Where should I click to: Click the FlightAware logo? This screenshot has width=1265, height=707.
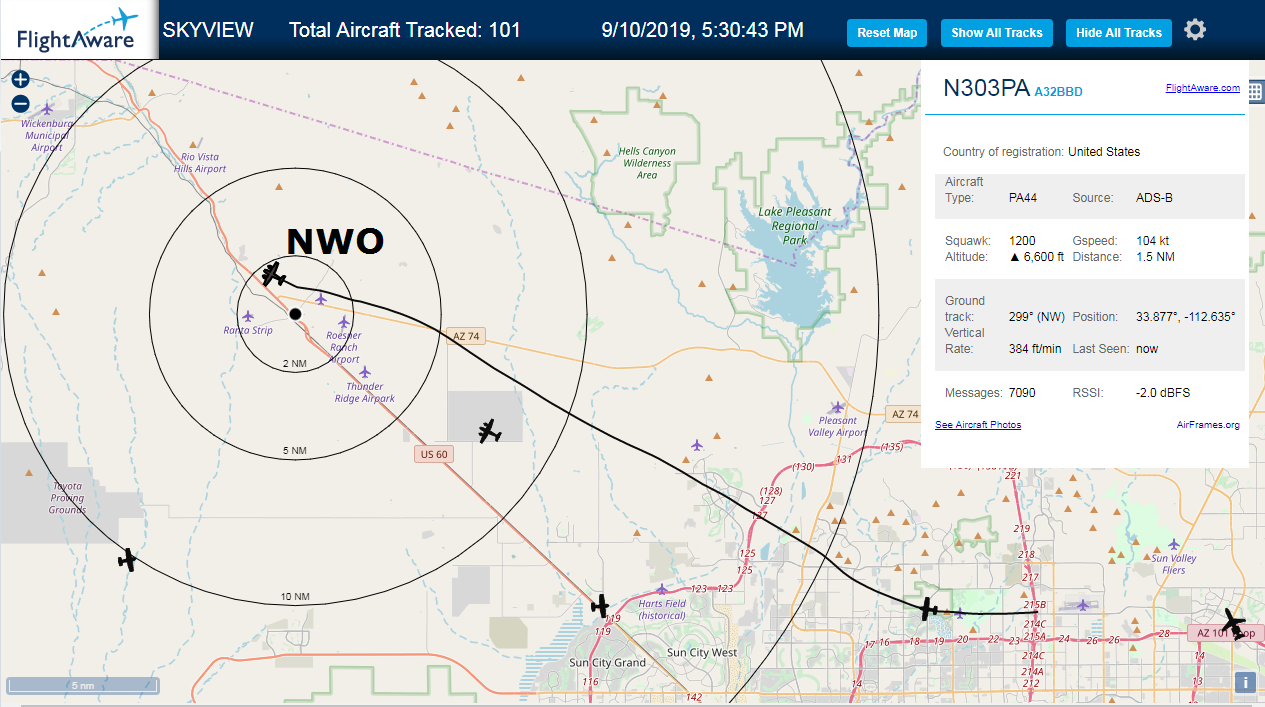77,29
